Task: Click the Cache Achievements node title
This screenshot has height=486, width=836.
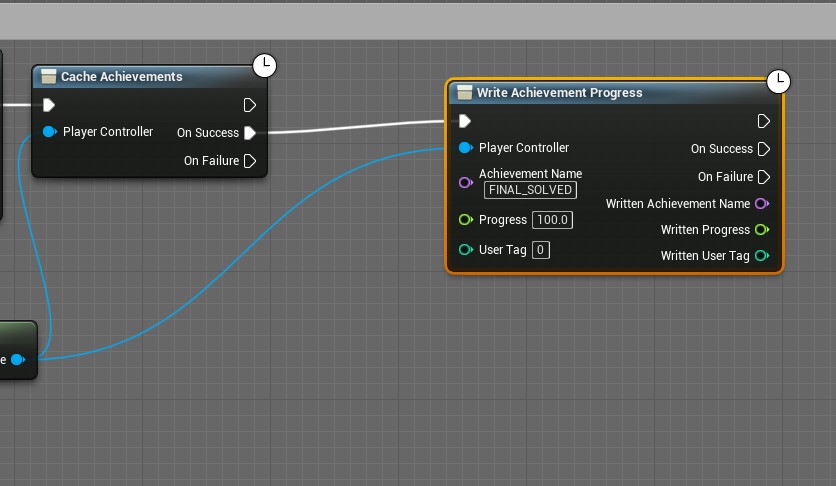Action: (x=121, y=77)
